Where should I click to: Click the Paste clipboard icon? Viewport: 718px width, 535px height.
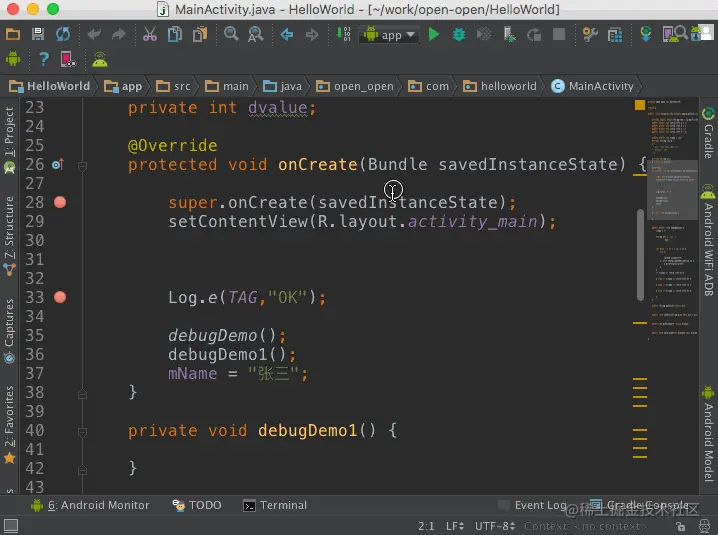[200, 34]
